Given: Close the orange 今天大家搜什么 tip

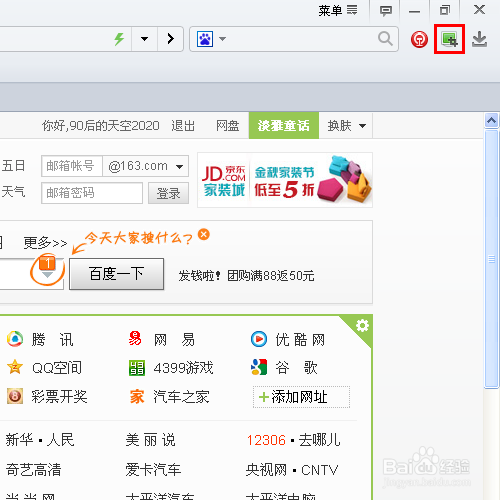Looking at the screenshot, I should click(204, 234).
